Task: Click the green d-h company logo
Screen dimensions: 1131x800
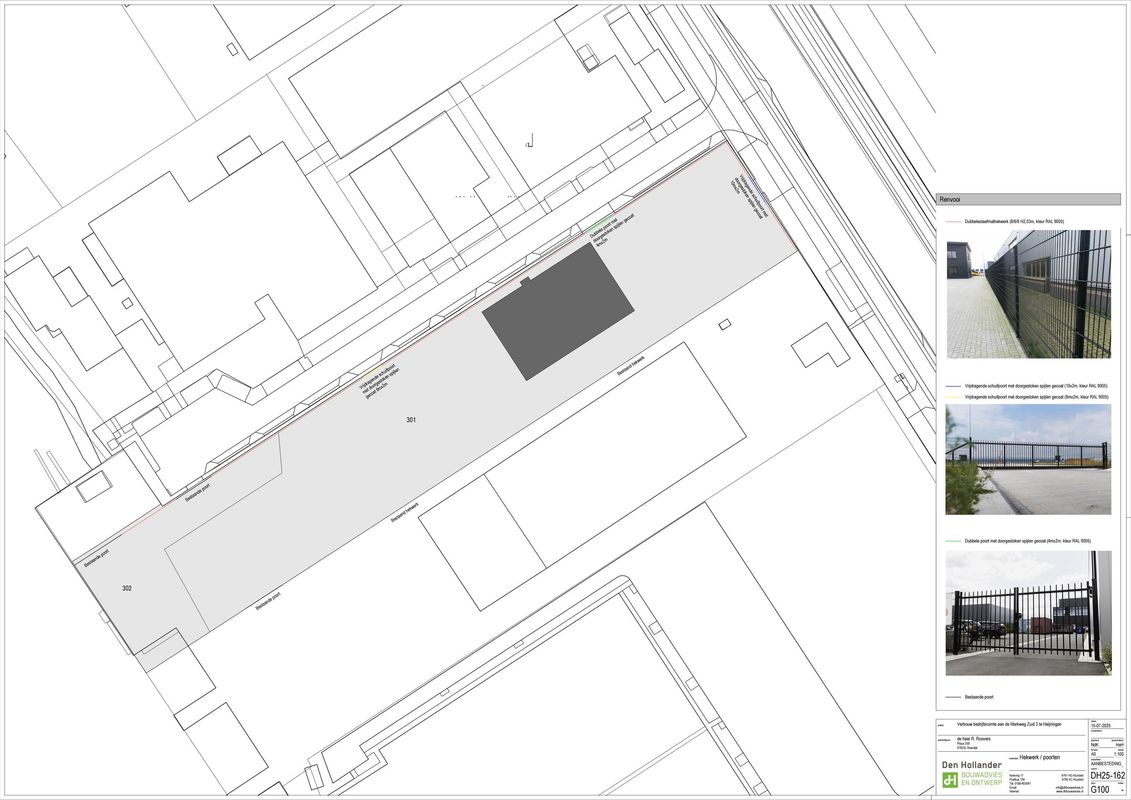Action: (949, 779)
